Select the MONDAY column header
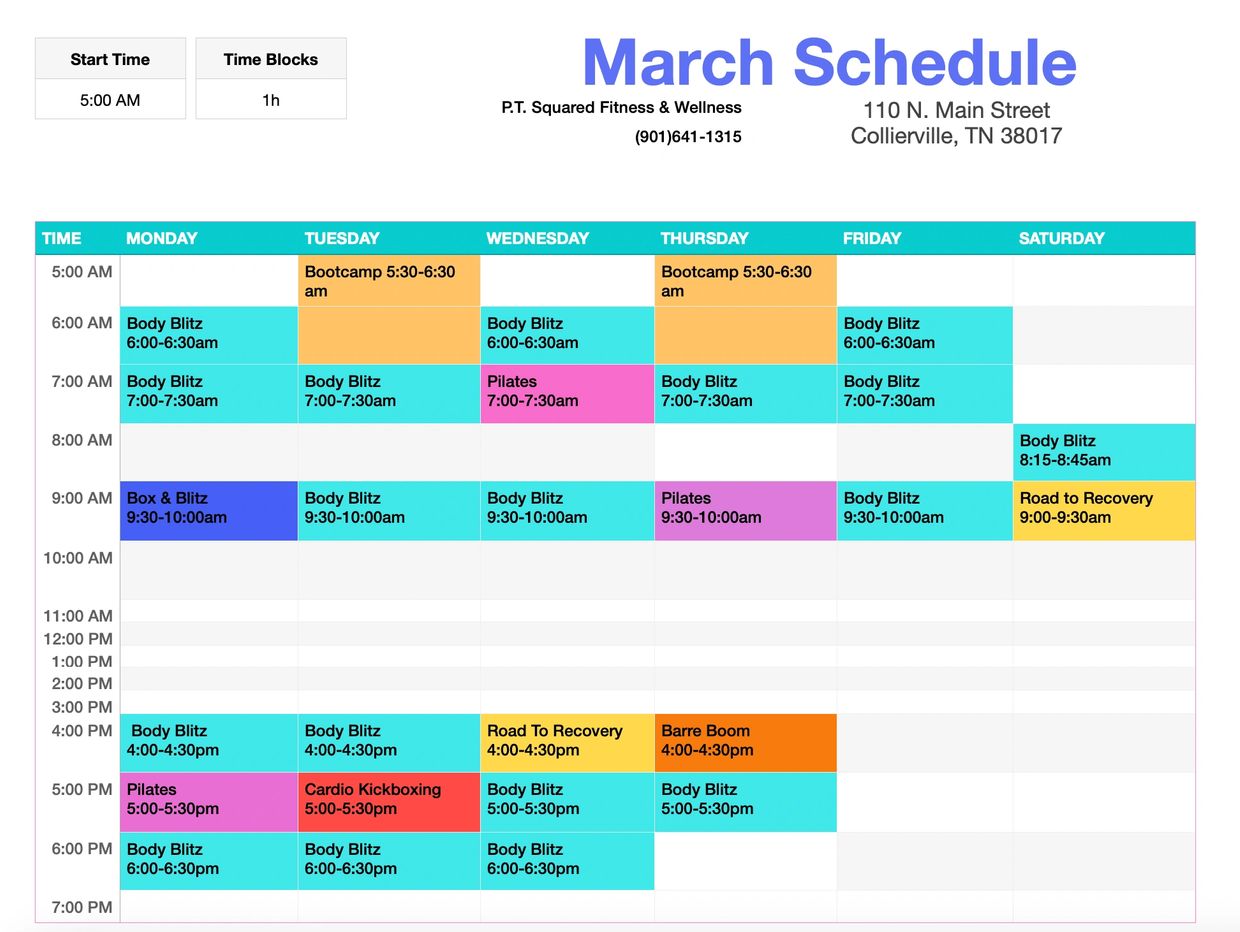Screen dimensions: 1240x932 pos(162,238)
